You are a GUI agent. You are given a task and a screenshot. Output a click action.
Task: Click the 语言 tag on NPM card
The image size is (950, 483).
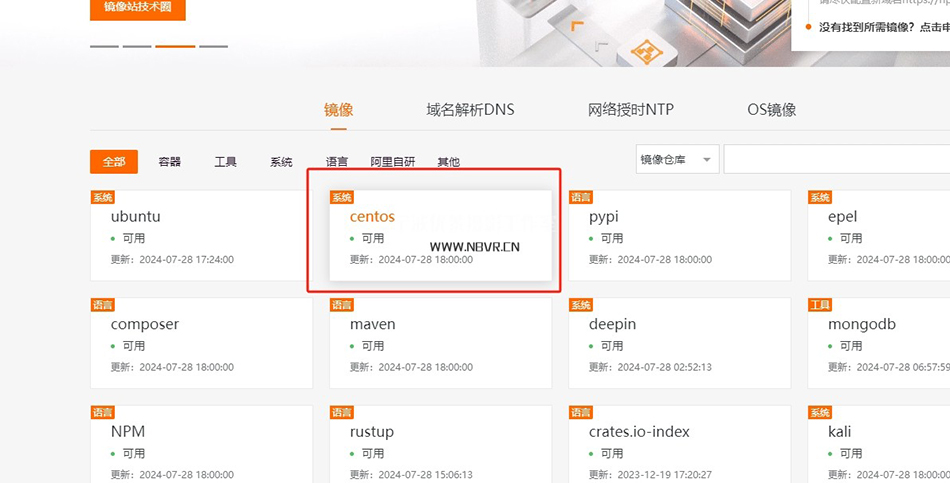click(103, 412)
